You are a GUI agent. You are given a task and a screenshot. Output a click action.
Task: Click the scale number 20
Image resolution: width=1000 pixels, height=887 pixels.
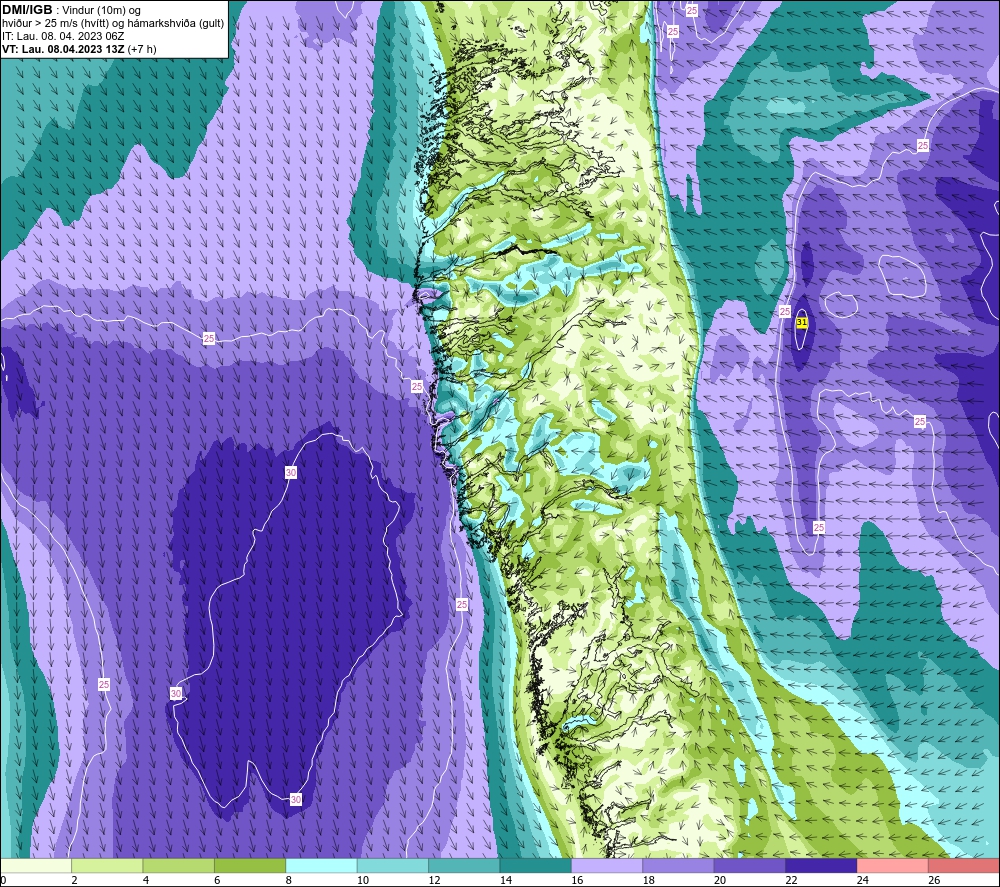pyautogui.click(x=720, y=880)
